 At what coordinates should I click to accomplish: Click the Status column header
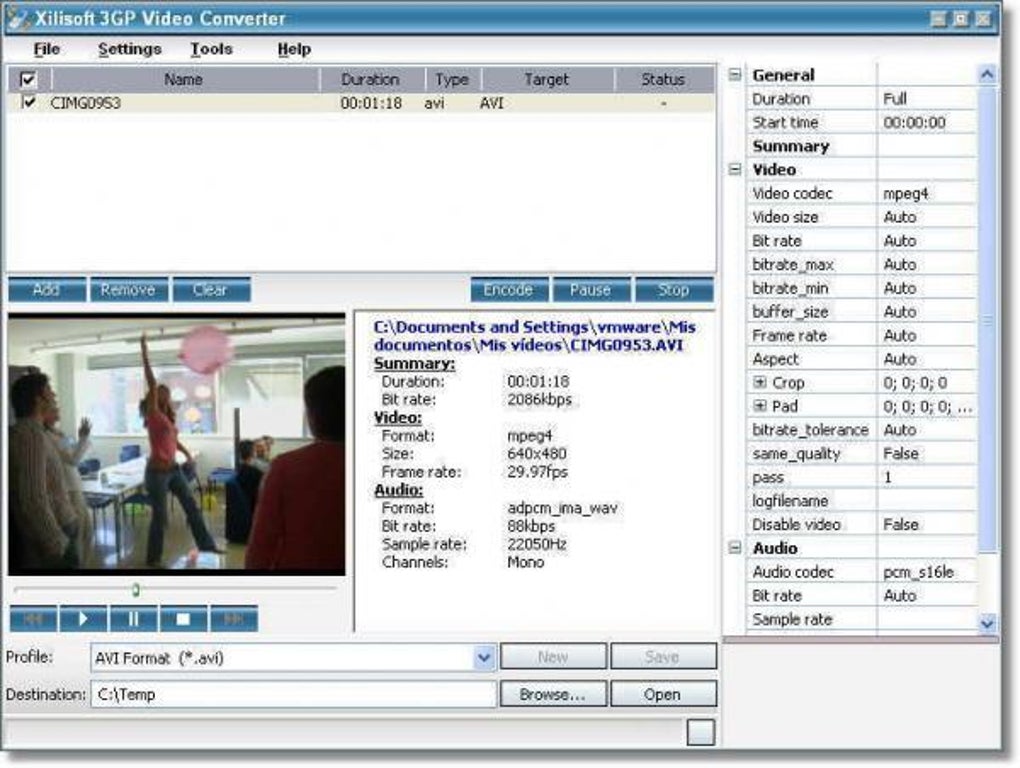(x=663, y=79)
